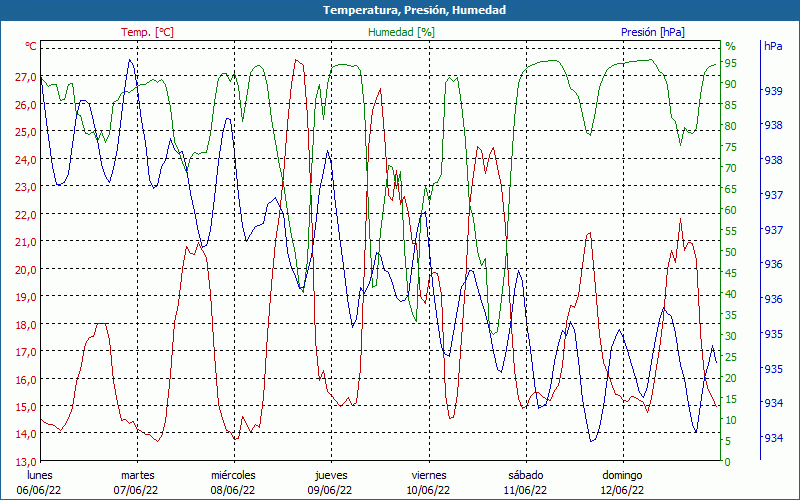The image size is (800, 500).
Task: Click the '95' humidity axis value
Action: tap(731, 63)
